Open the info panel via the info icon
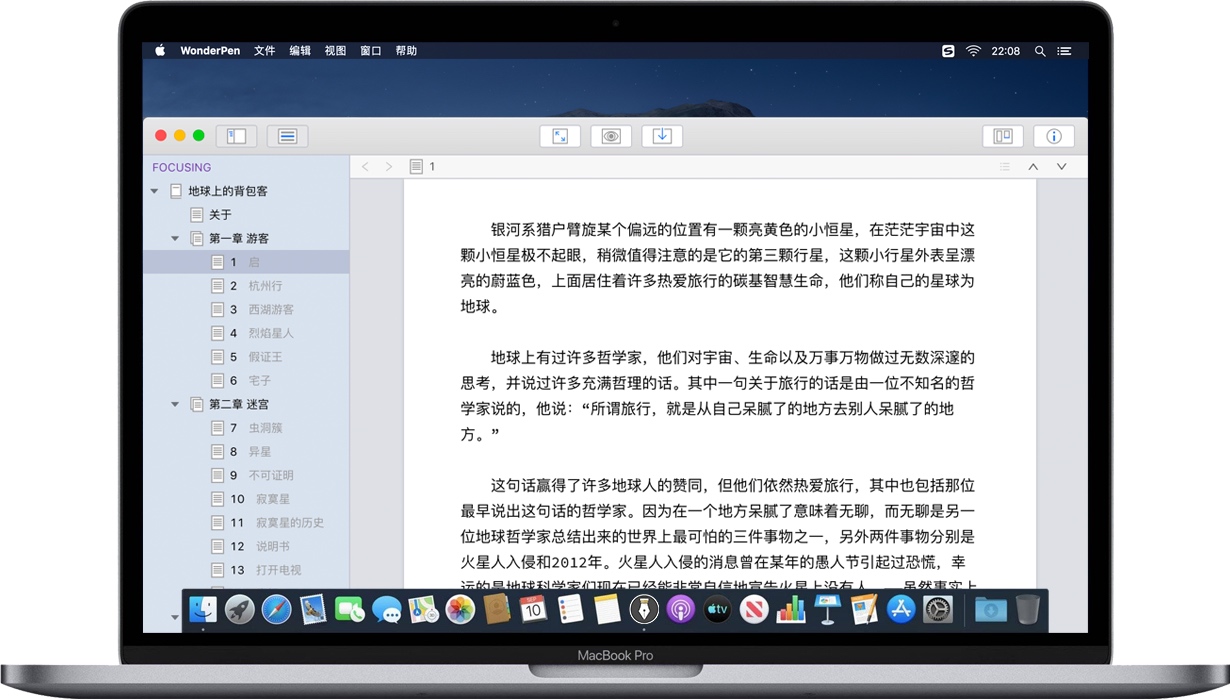Screen dimensions: 1230x700 (x=1053, y=135)
